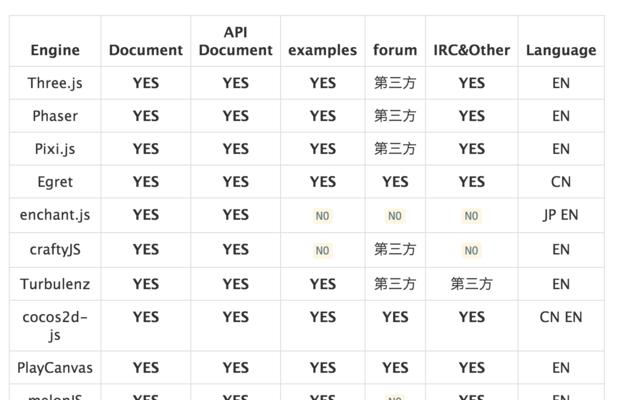Click NO under examples for enchant.js
The width and height of the screenshot is (619, 400).
323,216
